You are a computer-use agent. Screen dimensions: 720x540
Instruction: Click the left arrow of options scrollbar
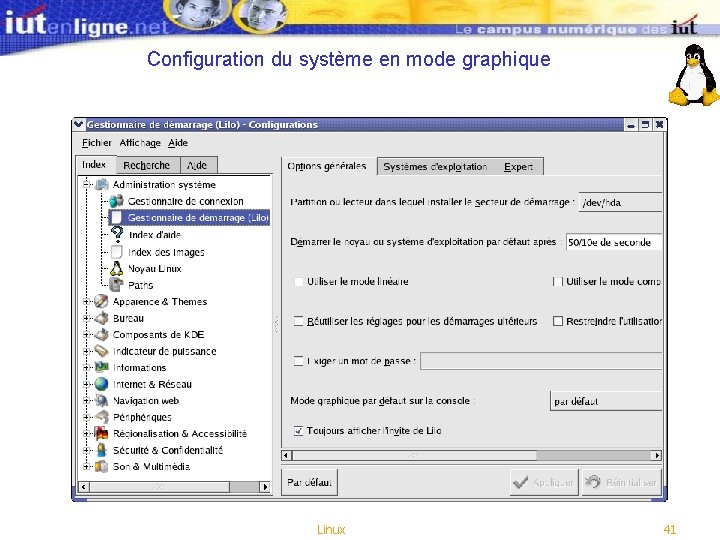(x=287, y=456)
